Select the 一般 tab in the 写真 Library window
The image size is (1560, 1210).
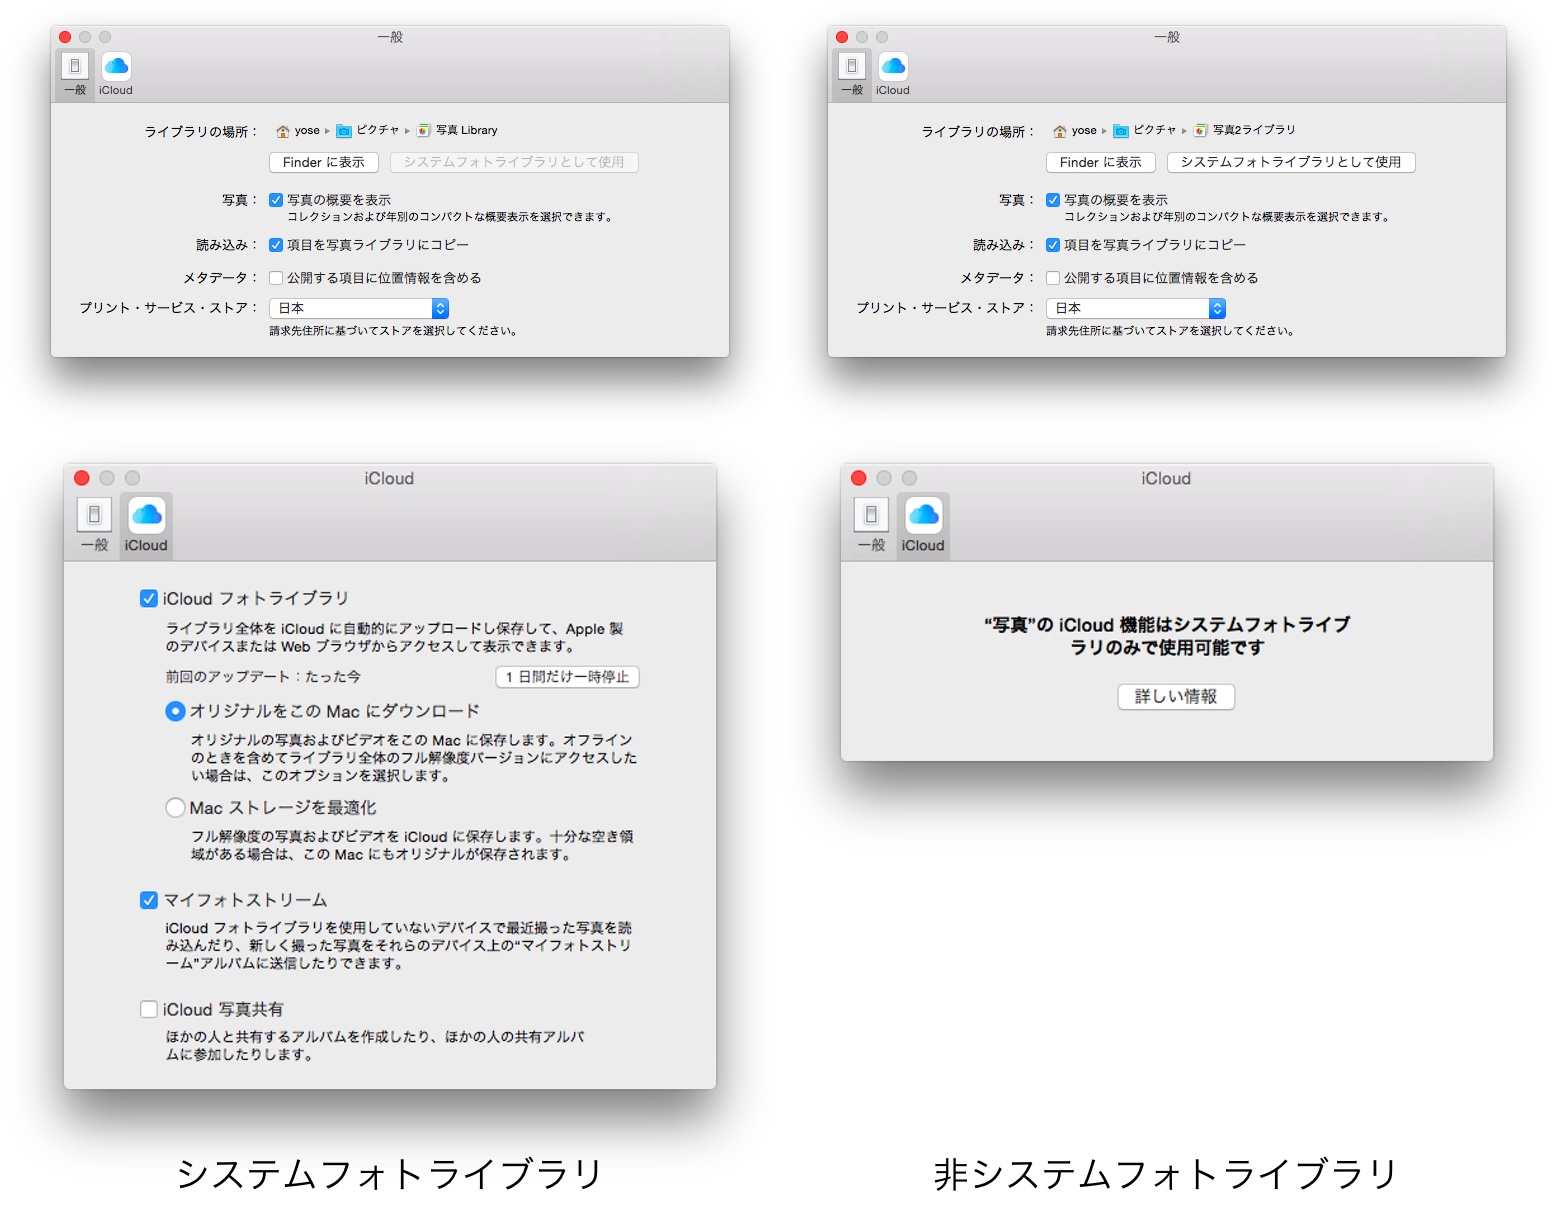[75, 74]
